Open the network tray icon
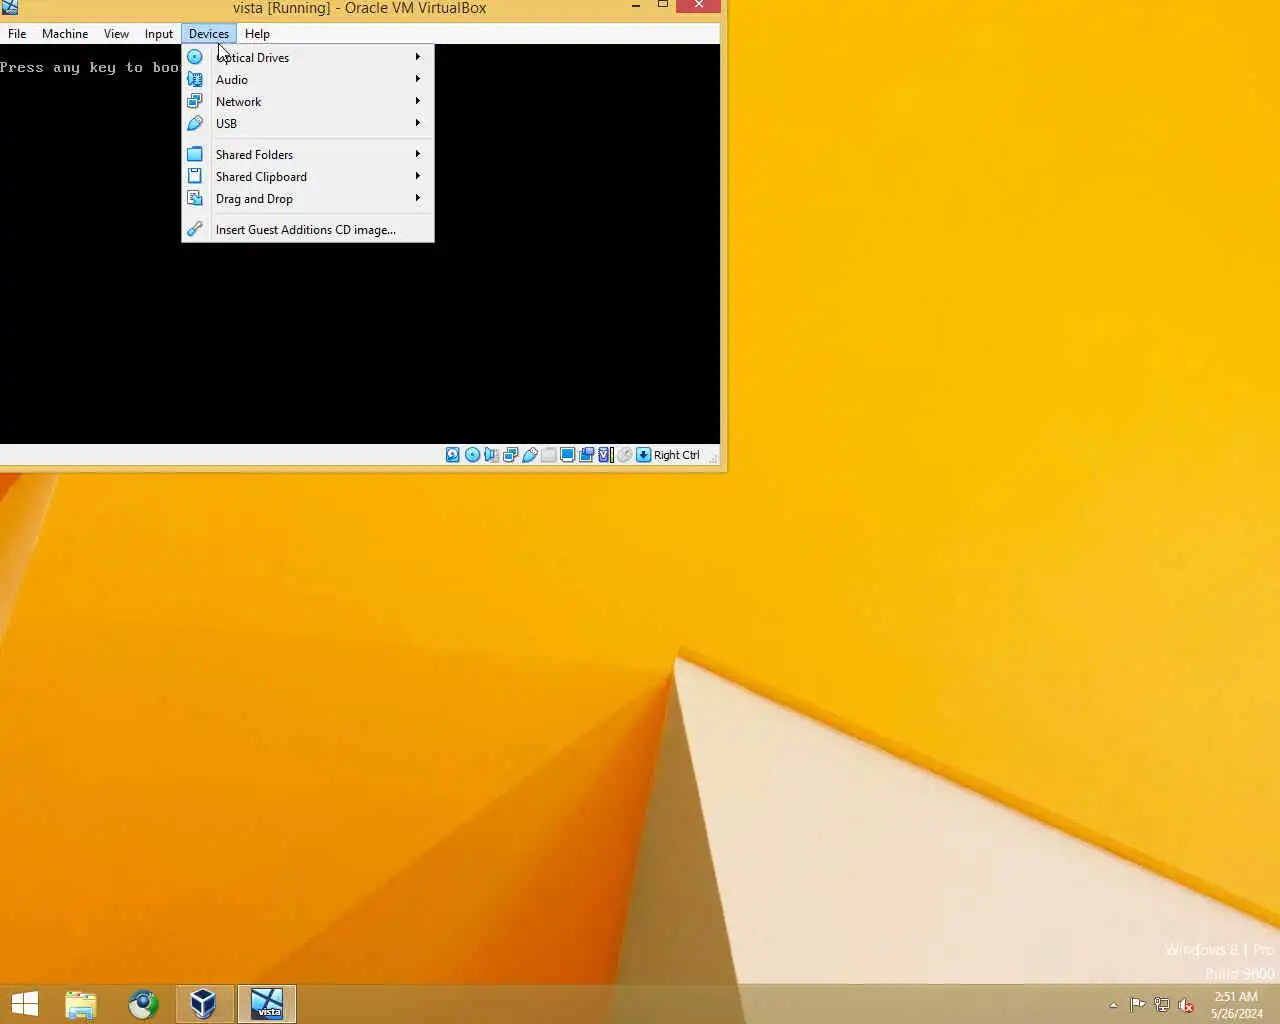This screenshot has height=1024, width=1280. 1162,1005
